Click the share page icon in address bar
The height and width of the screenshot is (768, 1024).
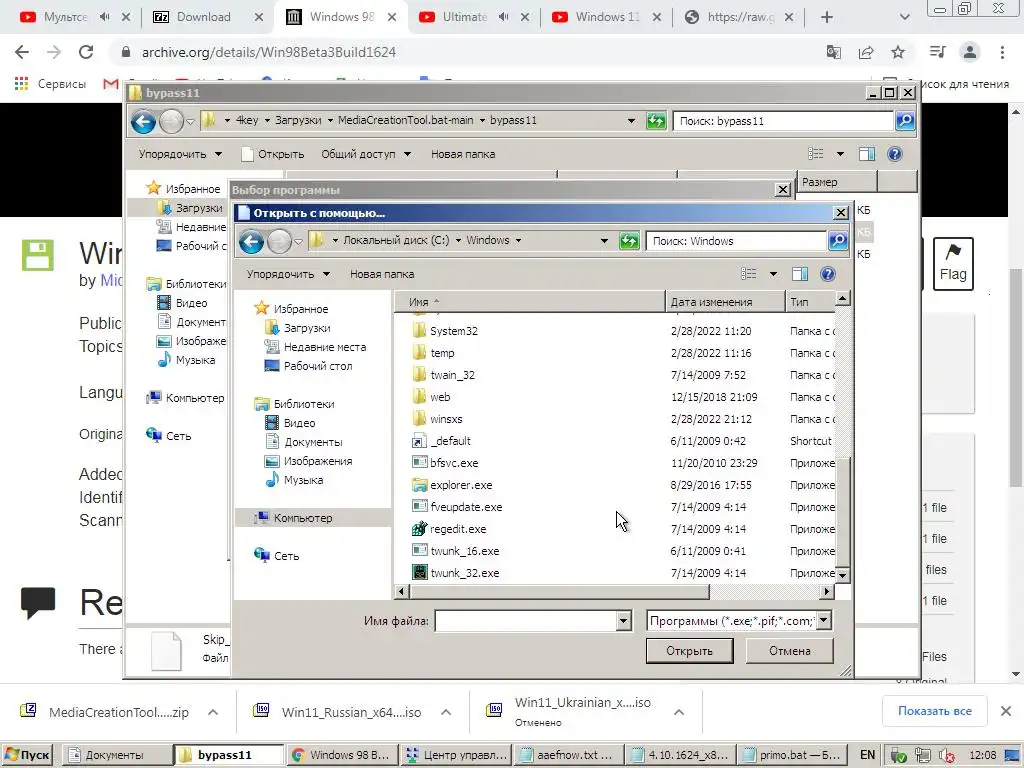pyautogui.click(x=866, y=52)
